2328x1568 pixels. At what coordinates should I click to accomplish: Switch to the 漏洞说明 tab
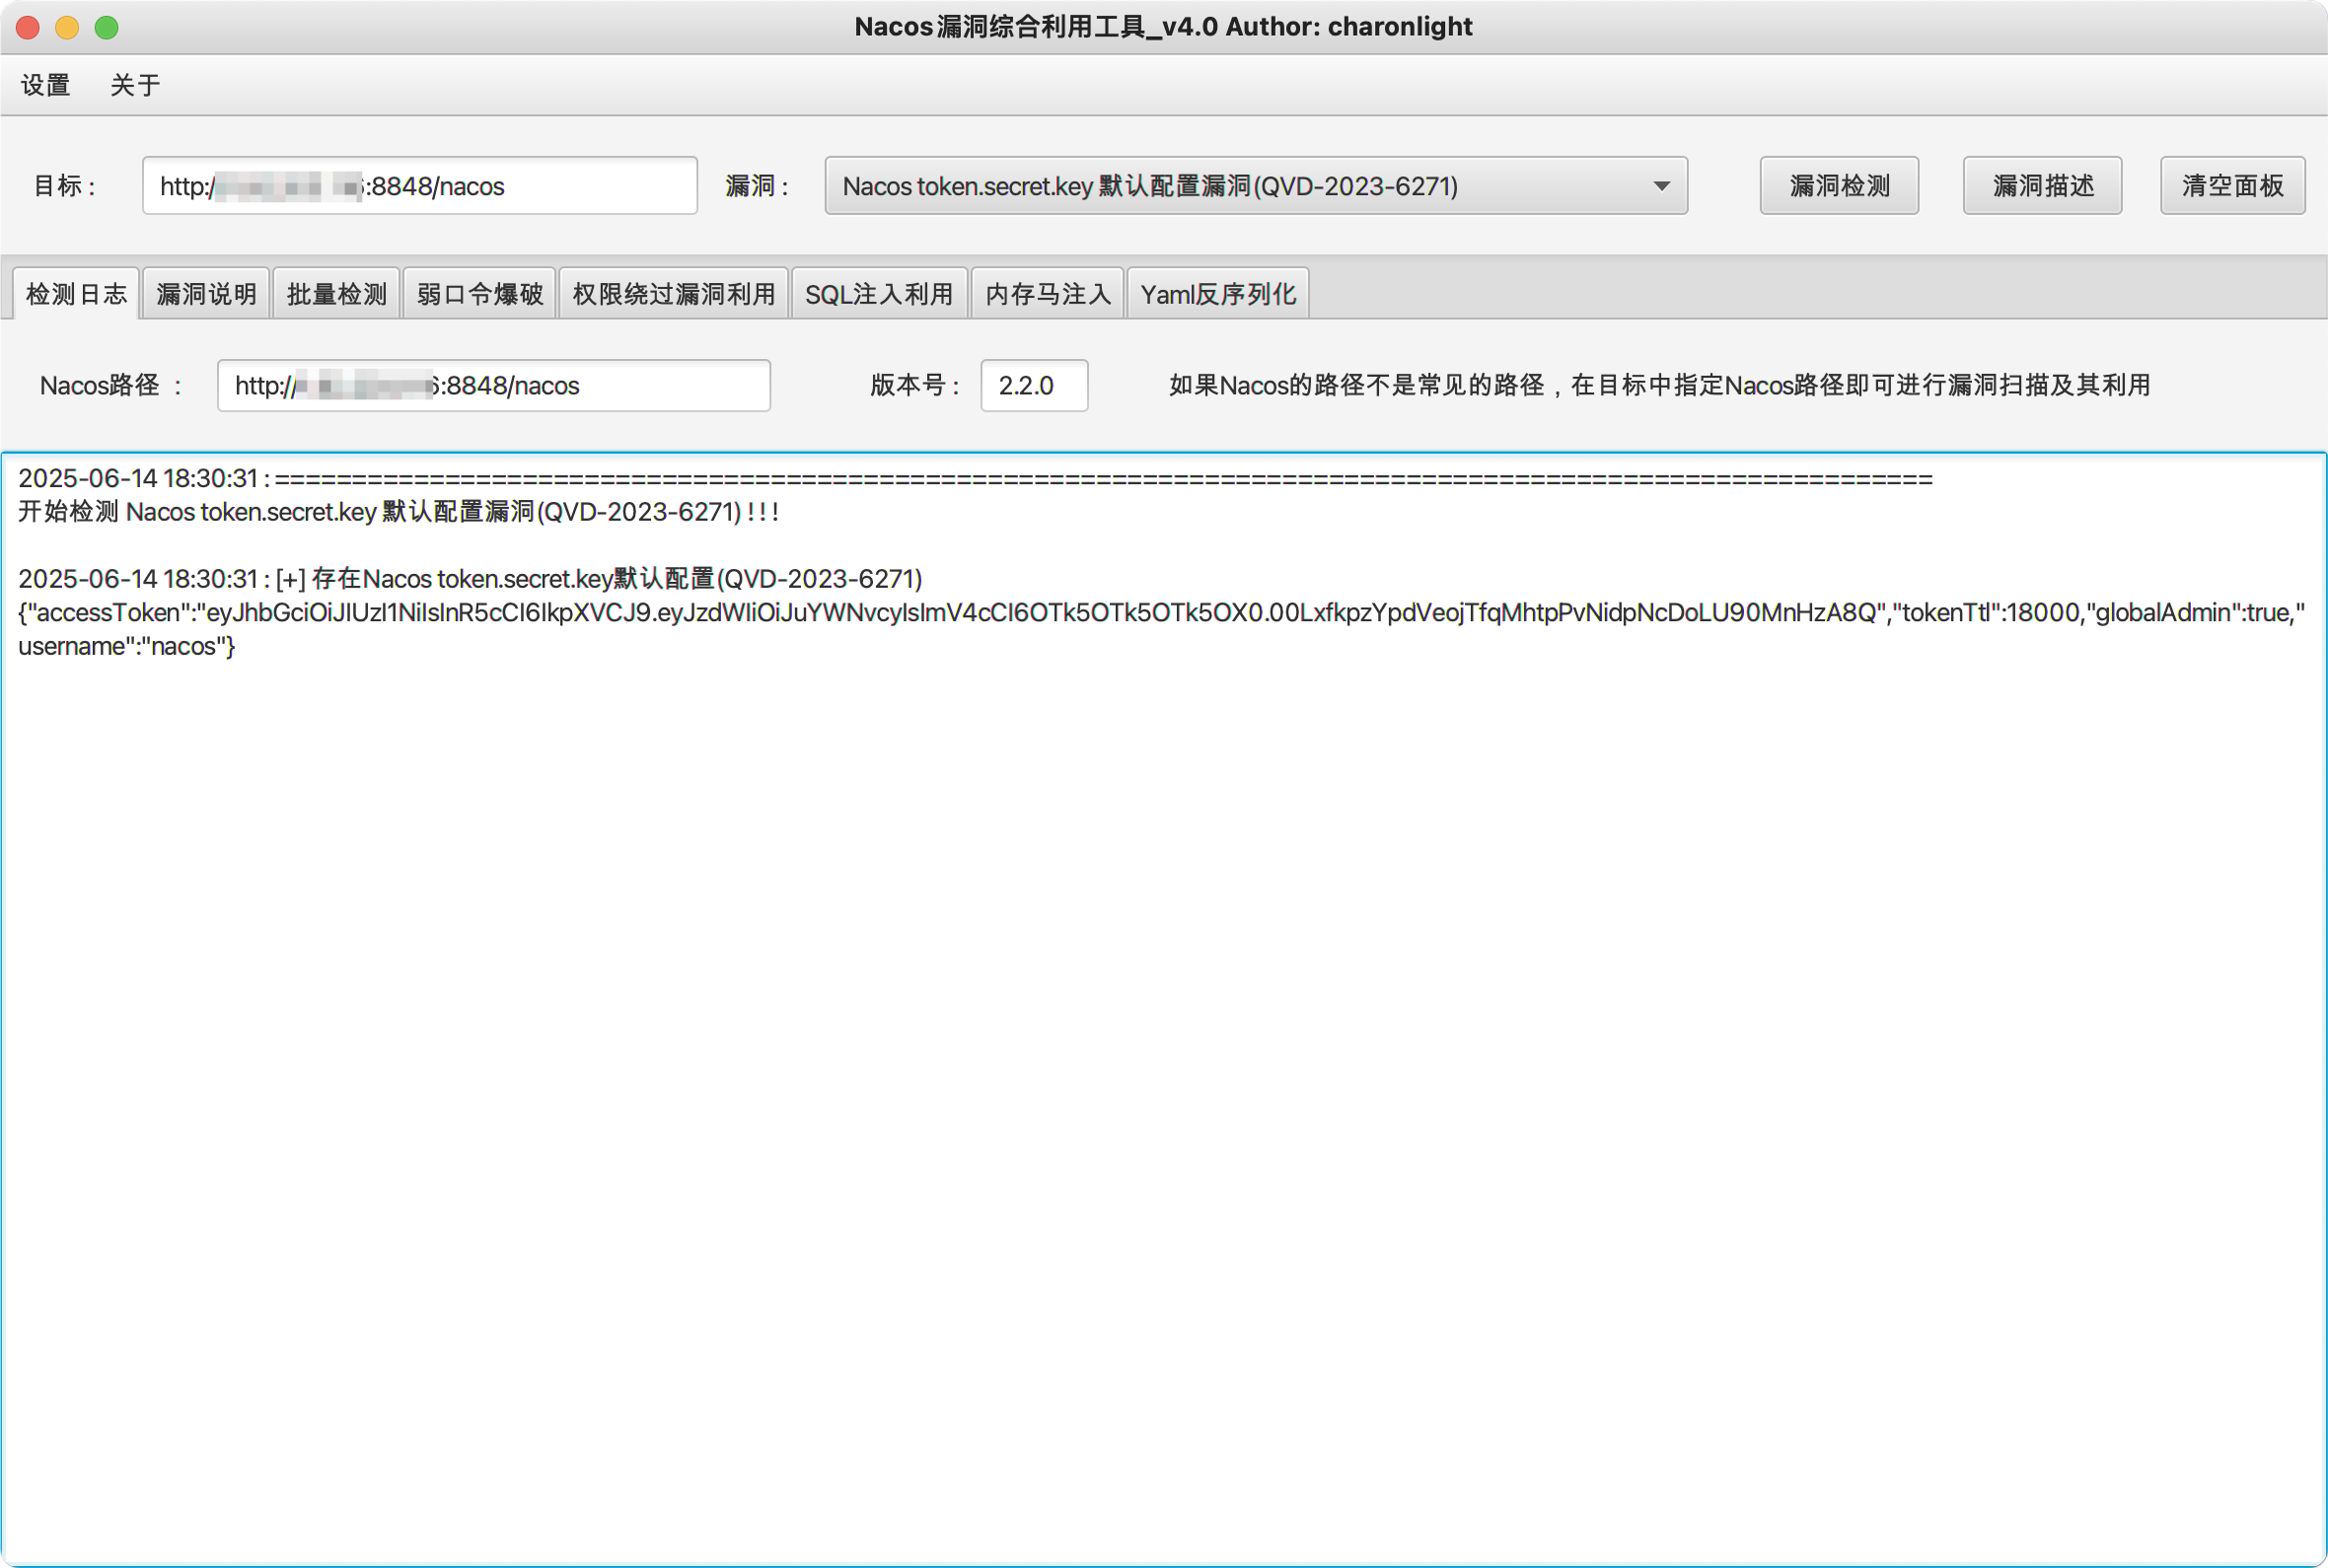click(x=206, y=294)
